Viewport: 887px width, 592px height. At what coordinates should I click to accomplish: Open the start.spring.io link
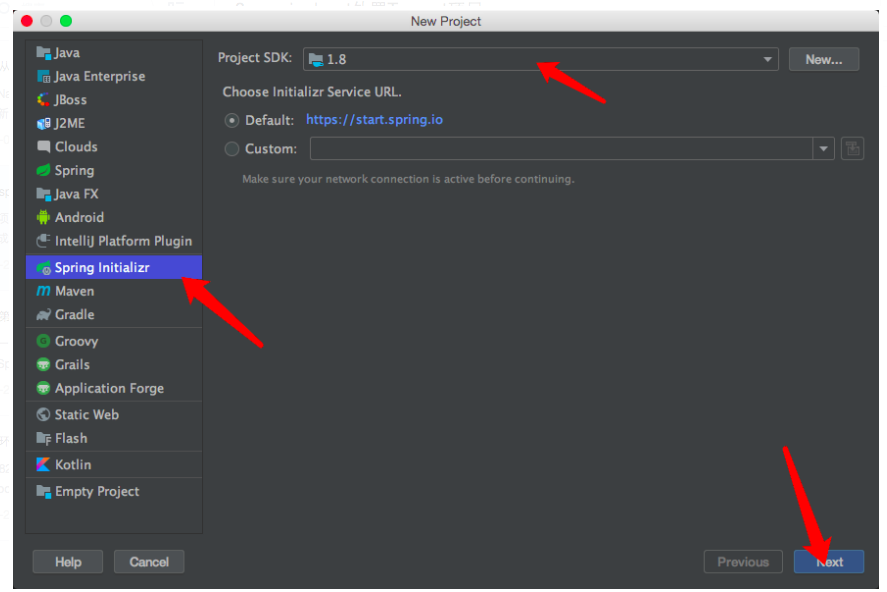coord(374,120)
